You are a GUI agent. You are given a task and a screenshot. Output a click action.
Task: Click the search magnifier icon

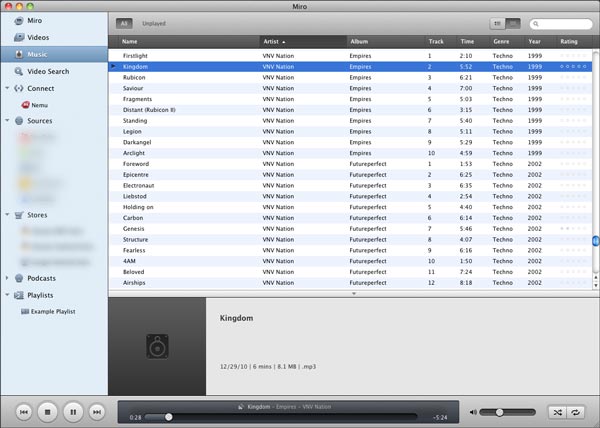[x=536, y=24]
